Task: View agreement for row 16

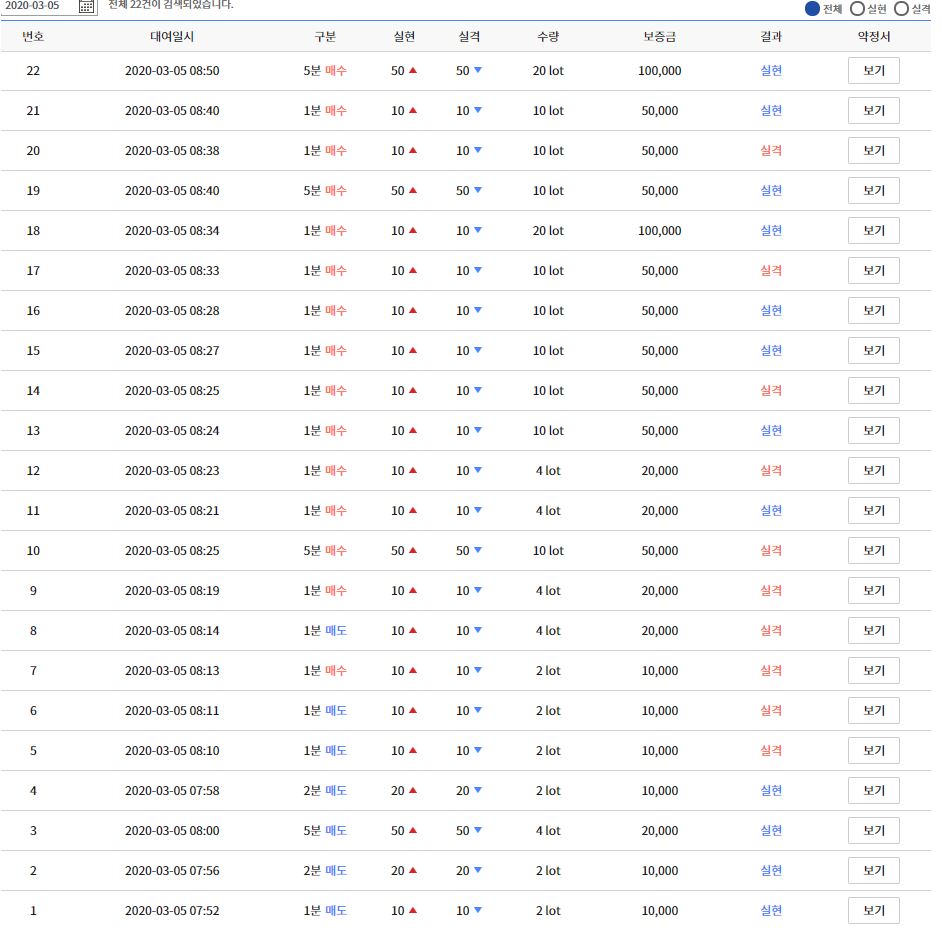Action: (874, 311)
